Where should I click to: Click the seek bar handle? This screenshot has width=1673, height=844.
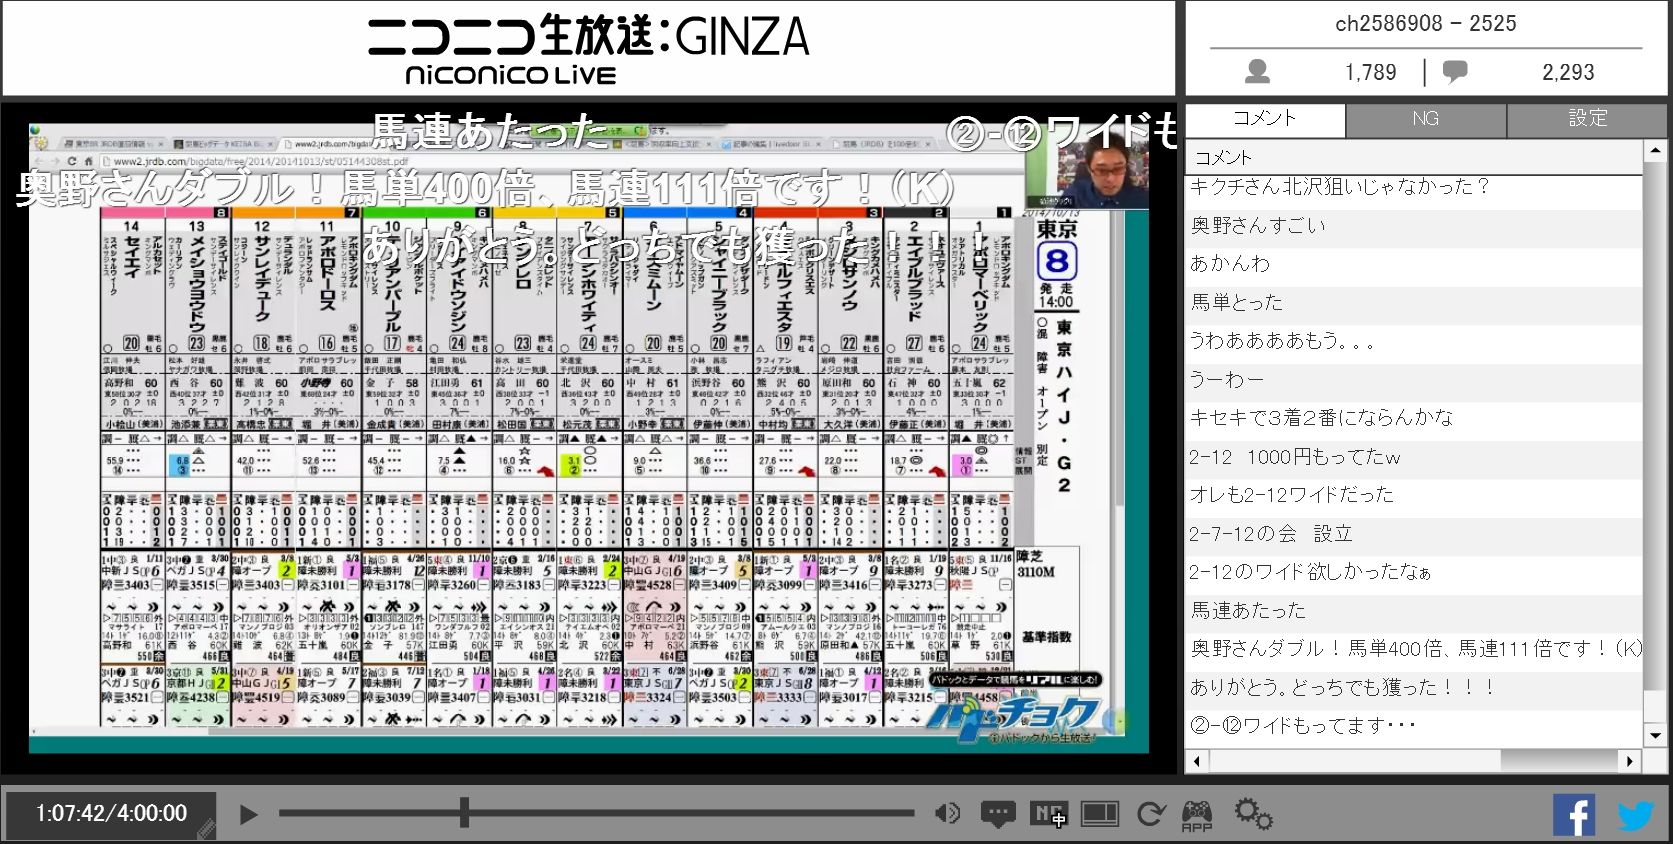(464, 813)
